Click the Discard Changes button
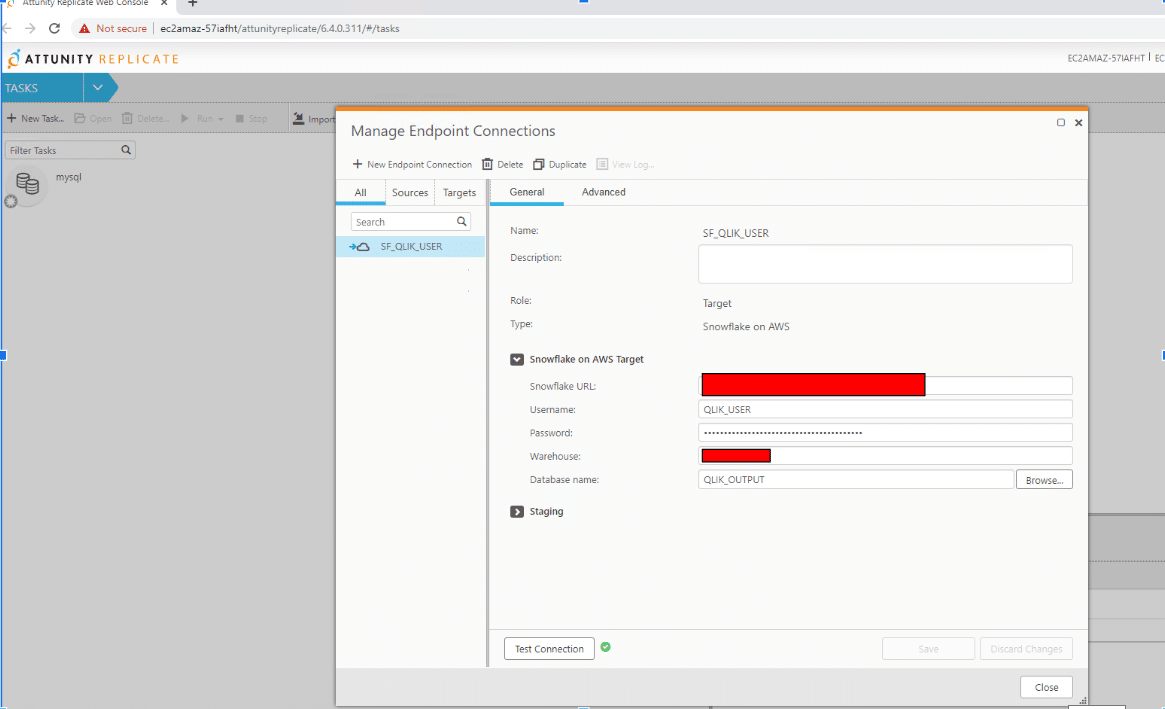 click(1026, 649)
